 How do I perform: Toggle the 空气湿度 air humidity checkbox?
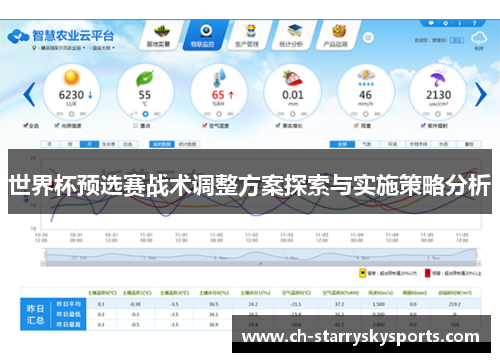[205, 125]
